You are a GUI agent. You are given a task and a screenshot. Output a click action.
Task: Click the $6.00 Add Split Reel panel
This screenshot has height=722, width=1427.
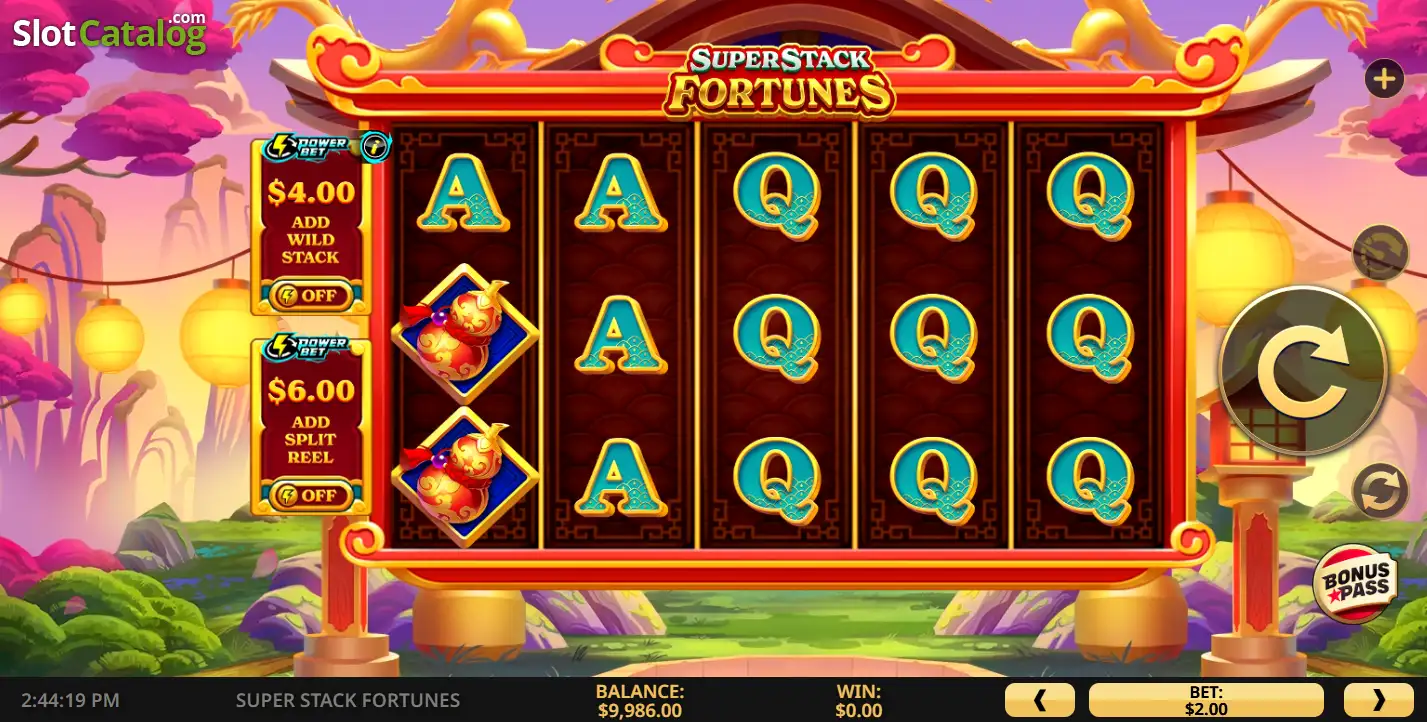311,427
